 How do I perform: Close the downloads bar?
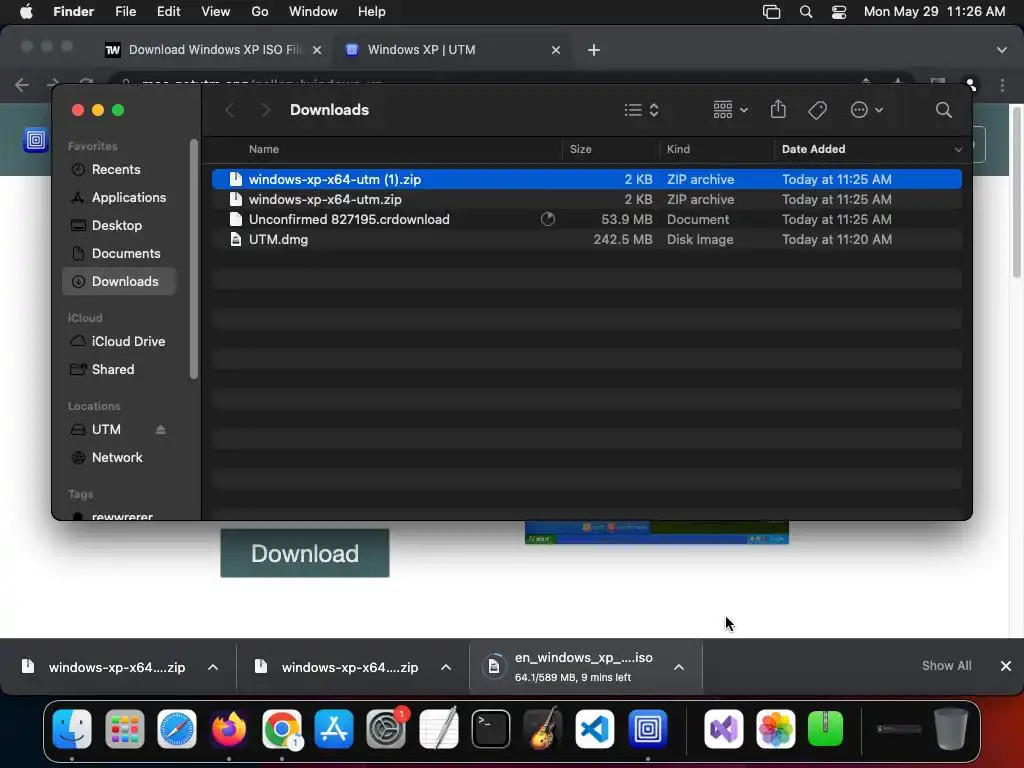tap(1006, 665)
